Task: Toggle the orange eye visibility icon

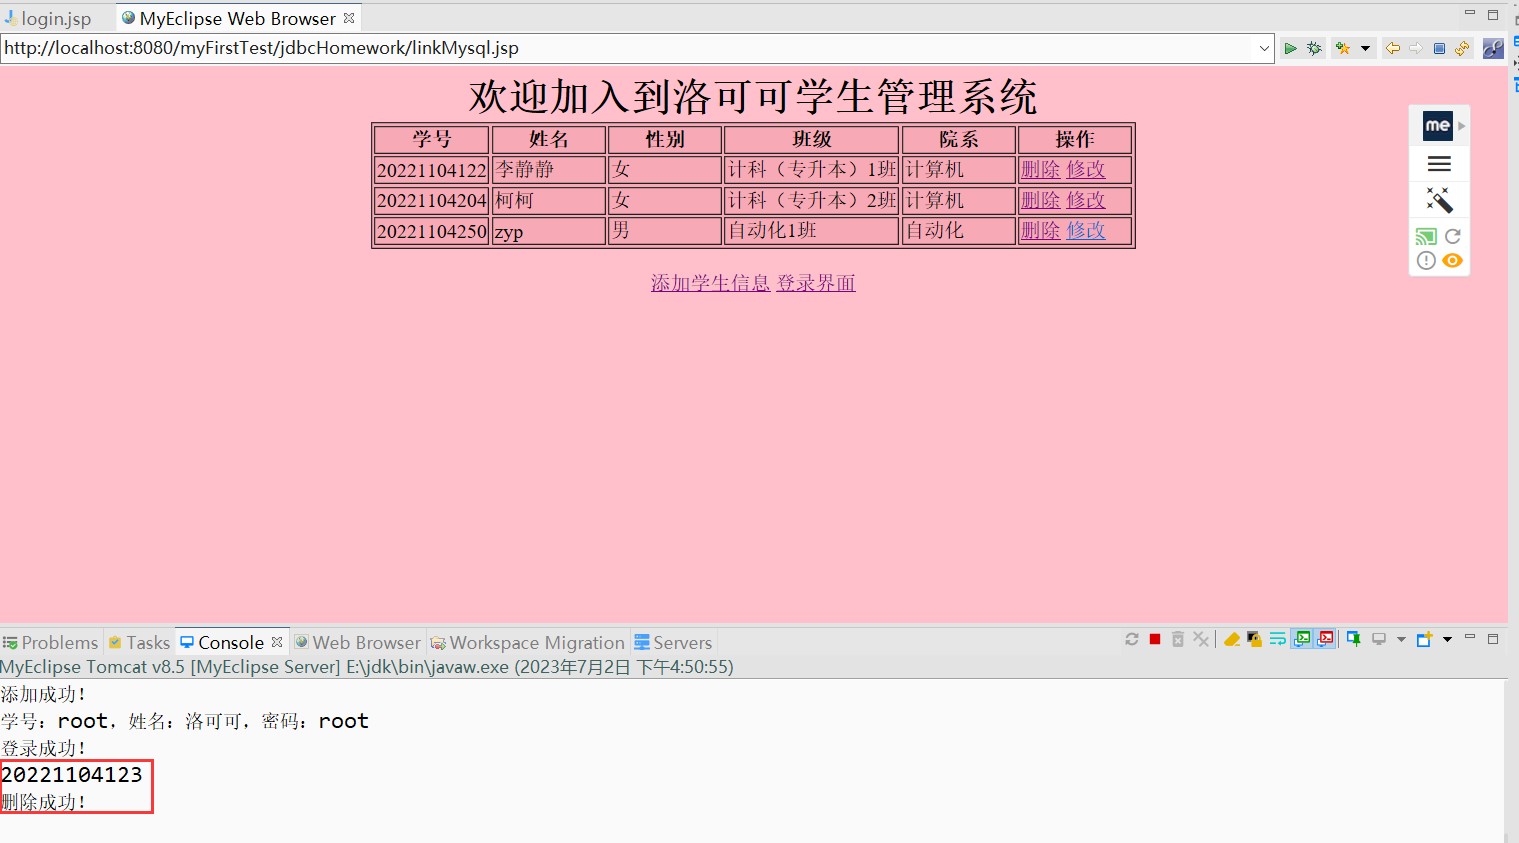Action: (1453, 261)
